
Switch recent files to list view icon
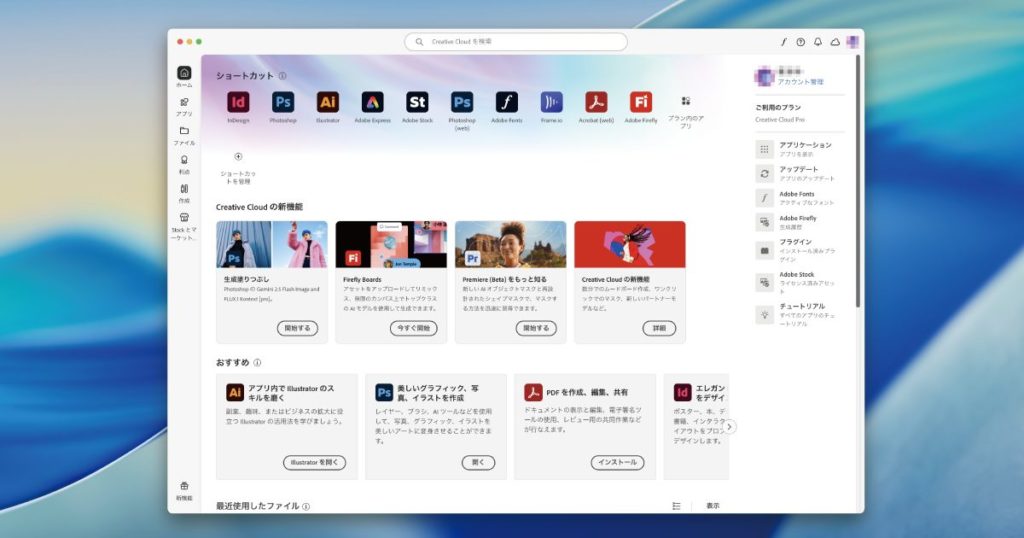pos(677,506)
